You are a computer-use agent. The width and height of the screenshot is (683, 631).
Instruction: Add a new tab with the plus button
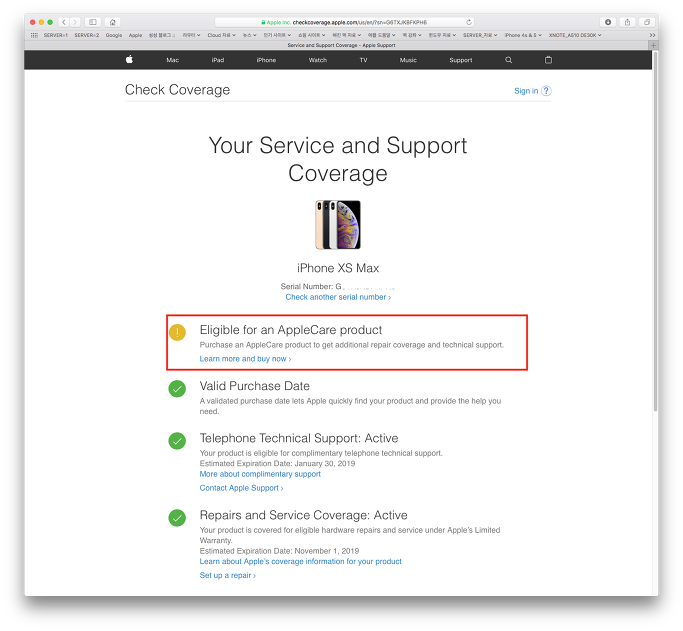(653, 45)
